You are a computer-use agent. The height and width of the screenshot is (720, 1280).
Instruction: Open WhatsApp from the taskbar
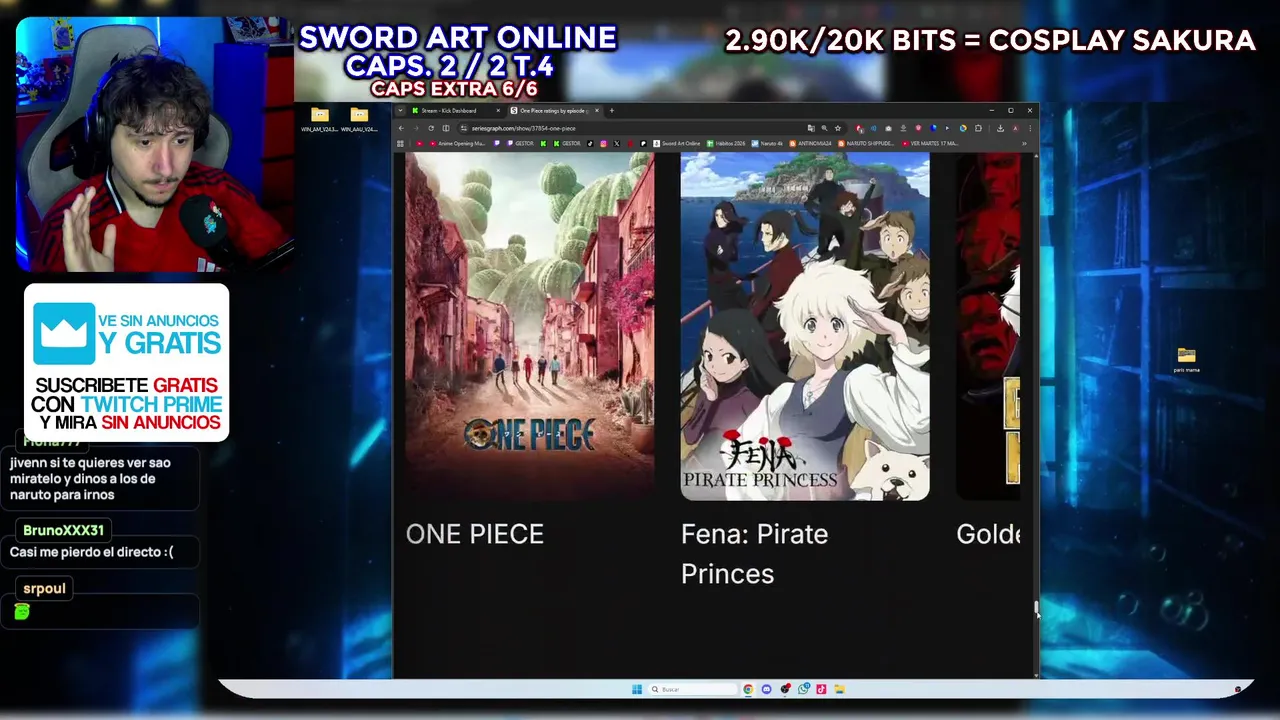click(x=803, y=689)
